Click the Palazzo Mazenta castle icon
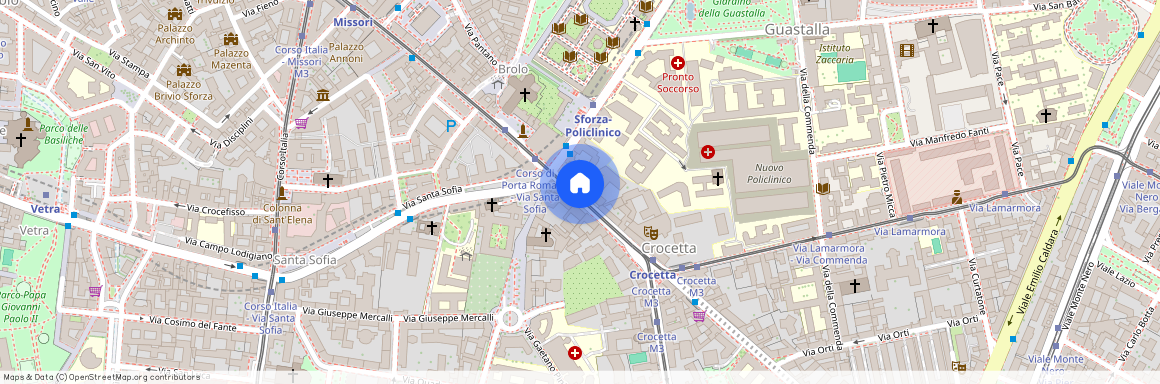This screenshot has width=1160, height=384. click(x=231, y=39)
